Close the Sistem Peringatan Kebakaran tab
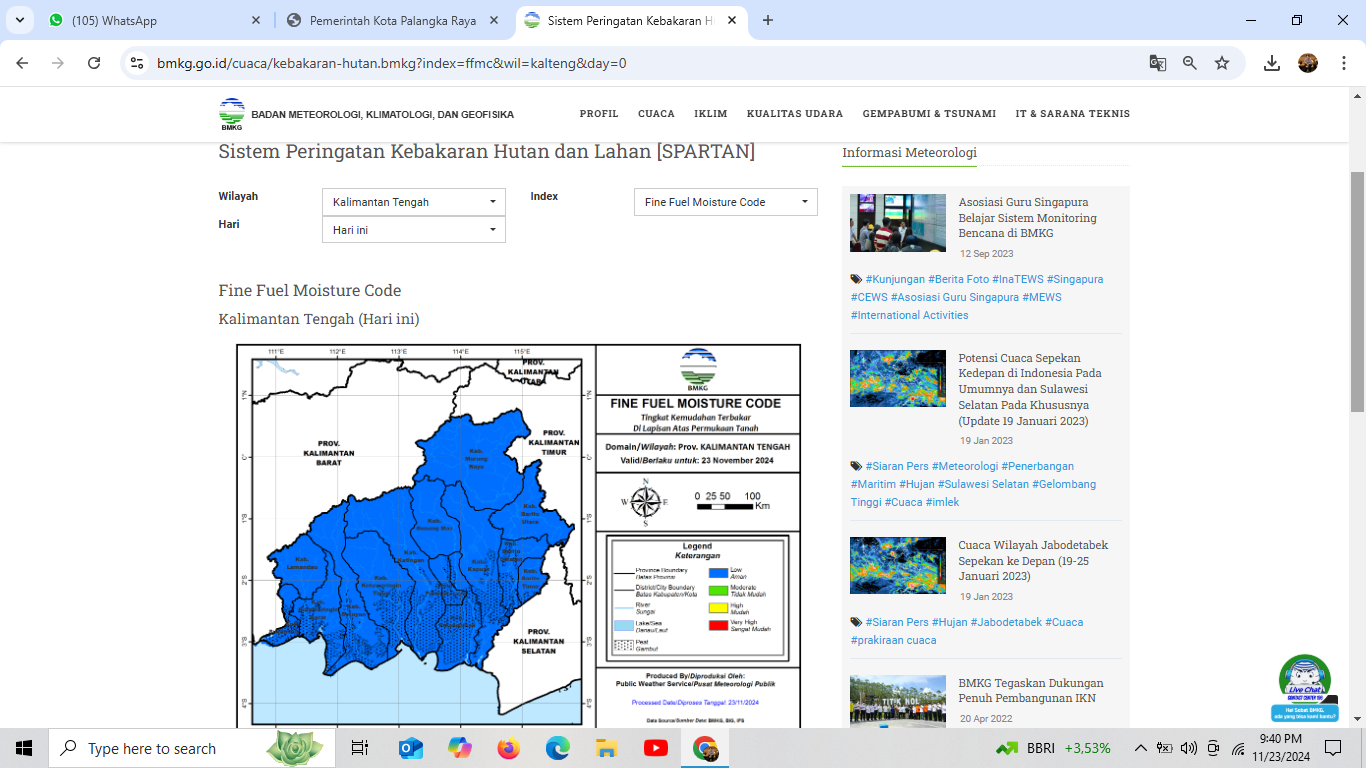The width and height of the screenshot is (1366, 768). (x=731, y=20)
